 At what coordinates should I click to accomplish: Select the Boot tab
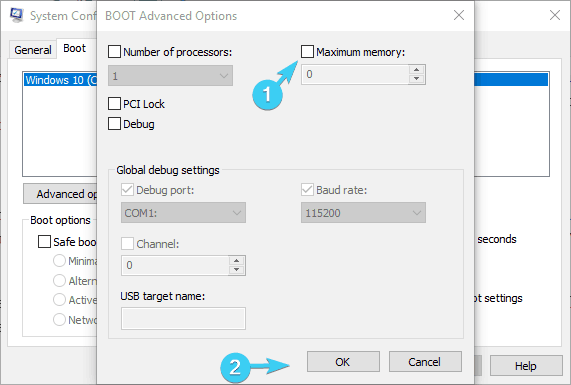point(75,48)
